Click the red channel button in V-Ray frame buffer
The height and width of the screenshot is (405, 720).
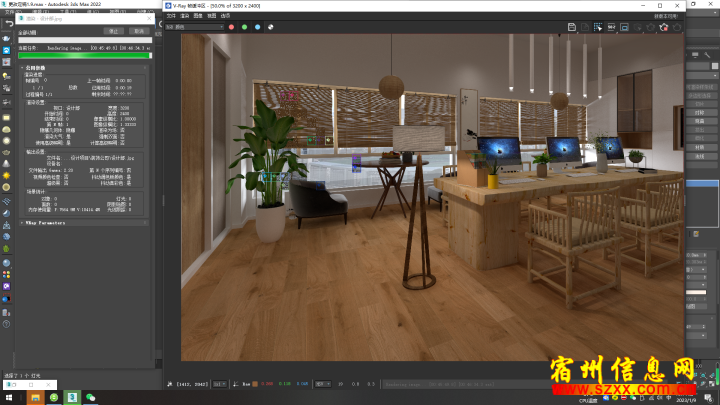231,27
